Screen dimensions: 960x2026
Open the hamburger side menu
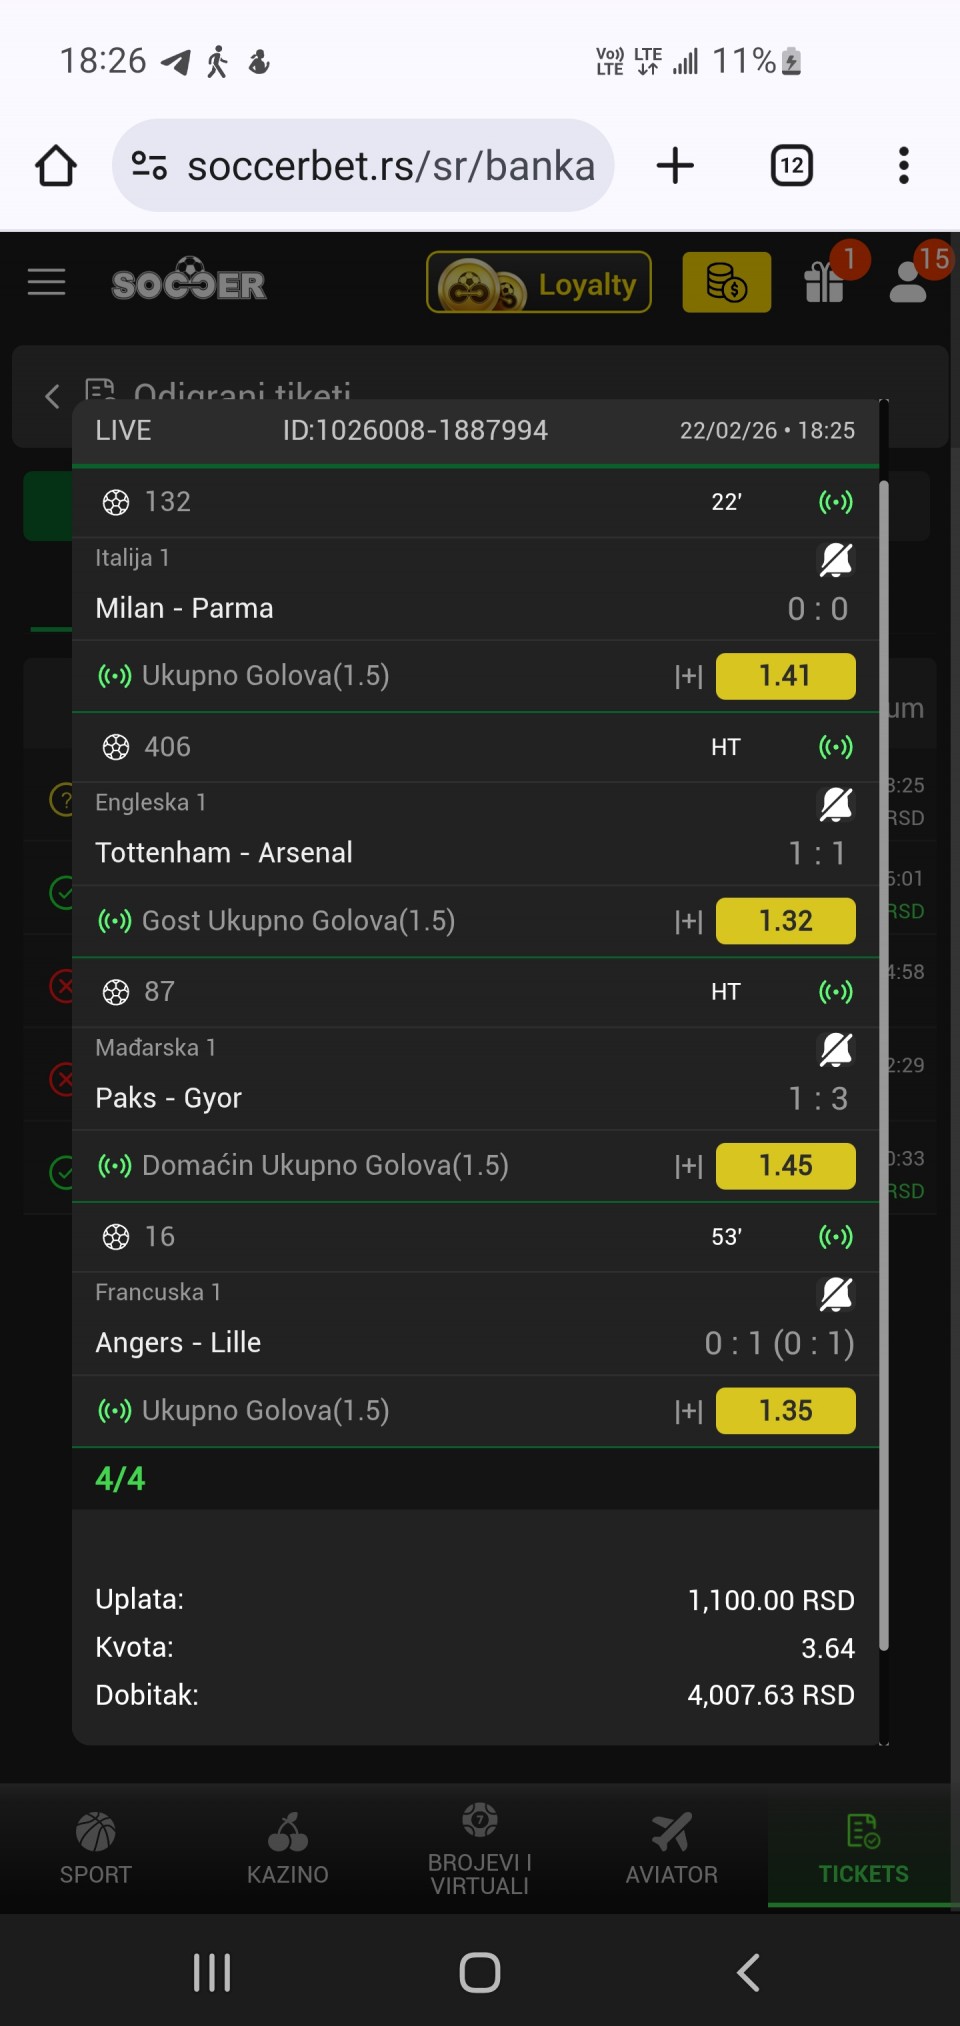point(46,283)
